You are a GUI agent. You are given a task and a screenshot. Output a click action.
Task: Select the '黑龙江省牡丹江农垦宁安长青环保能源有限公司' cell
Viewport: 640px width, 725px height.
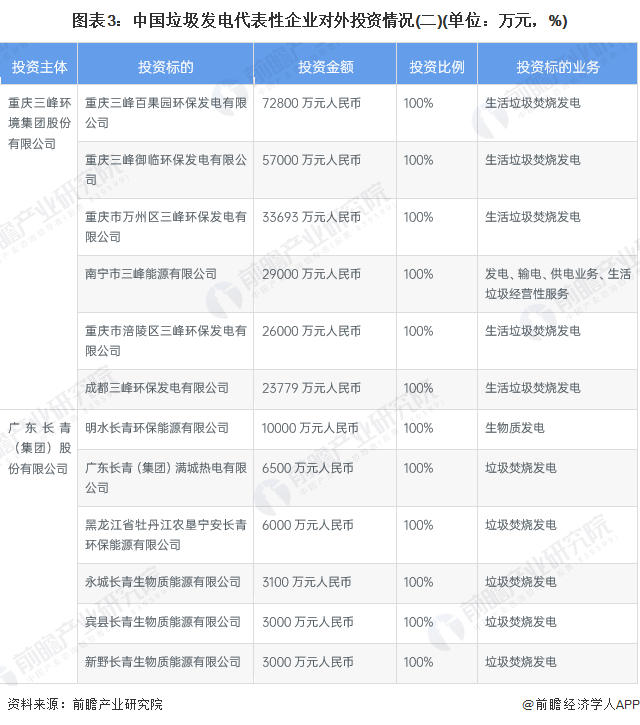click(165, 535)
